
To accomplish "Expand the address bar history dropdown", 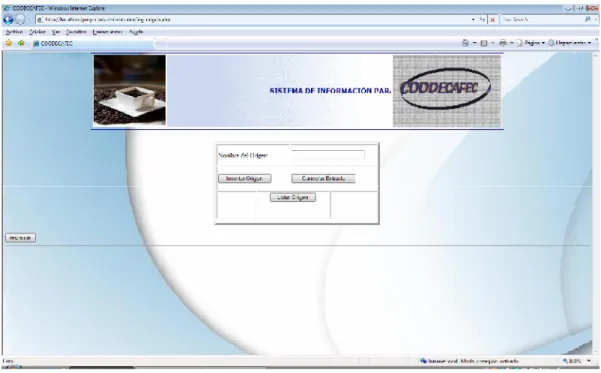I will [x=473, y=20].
